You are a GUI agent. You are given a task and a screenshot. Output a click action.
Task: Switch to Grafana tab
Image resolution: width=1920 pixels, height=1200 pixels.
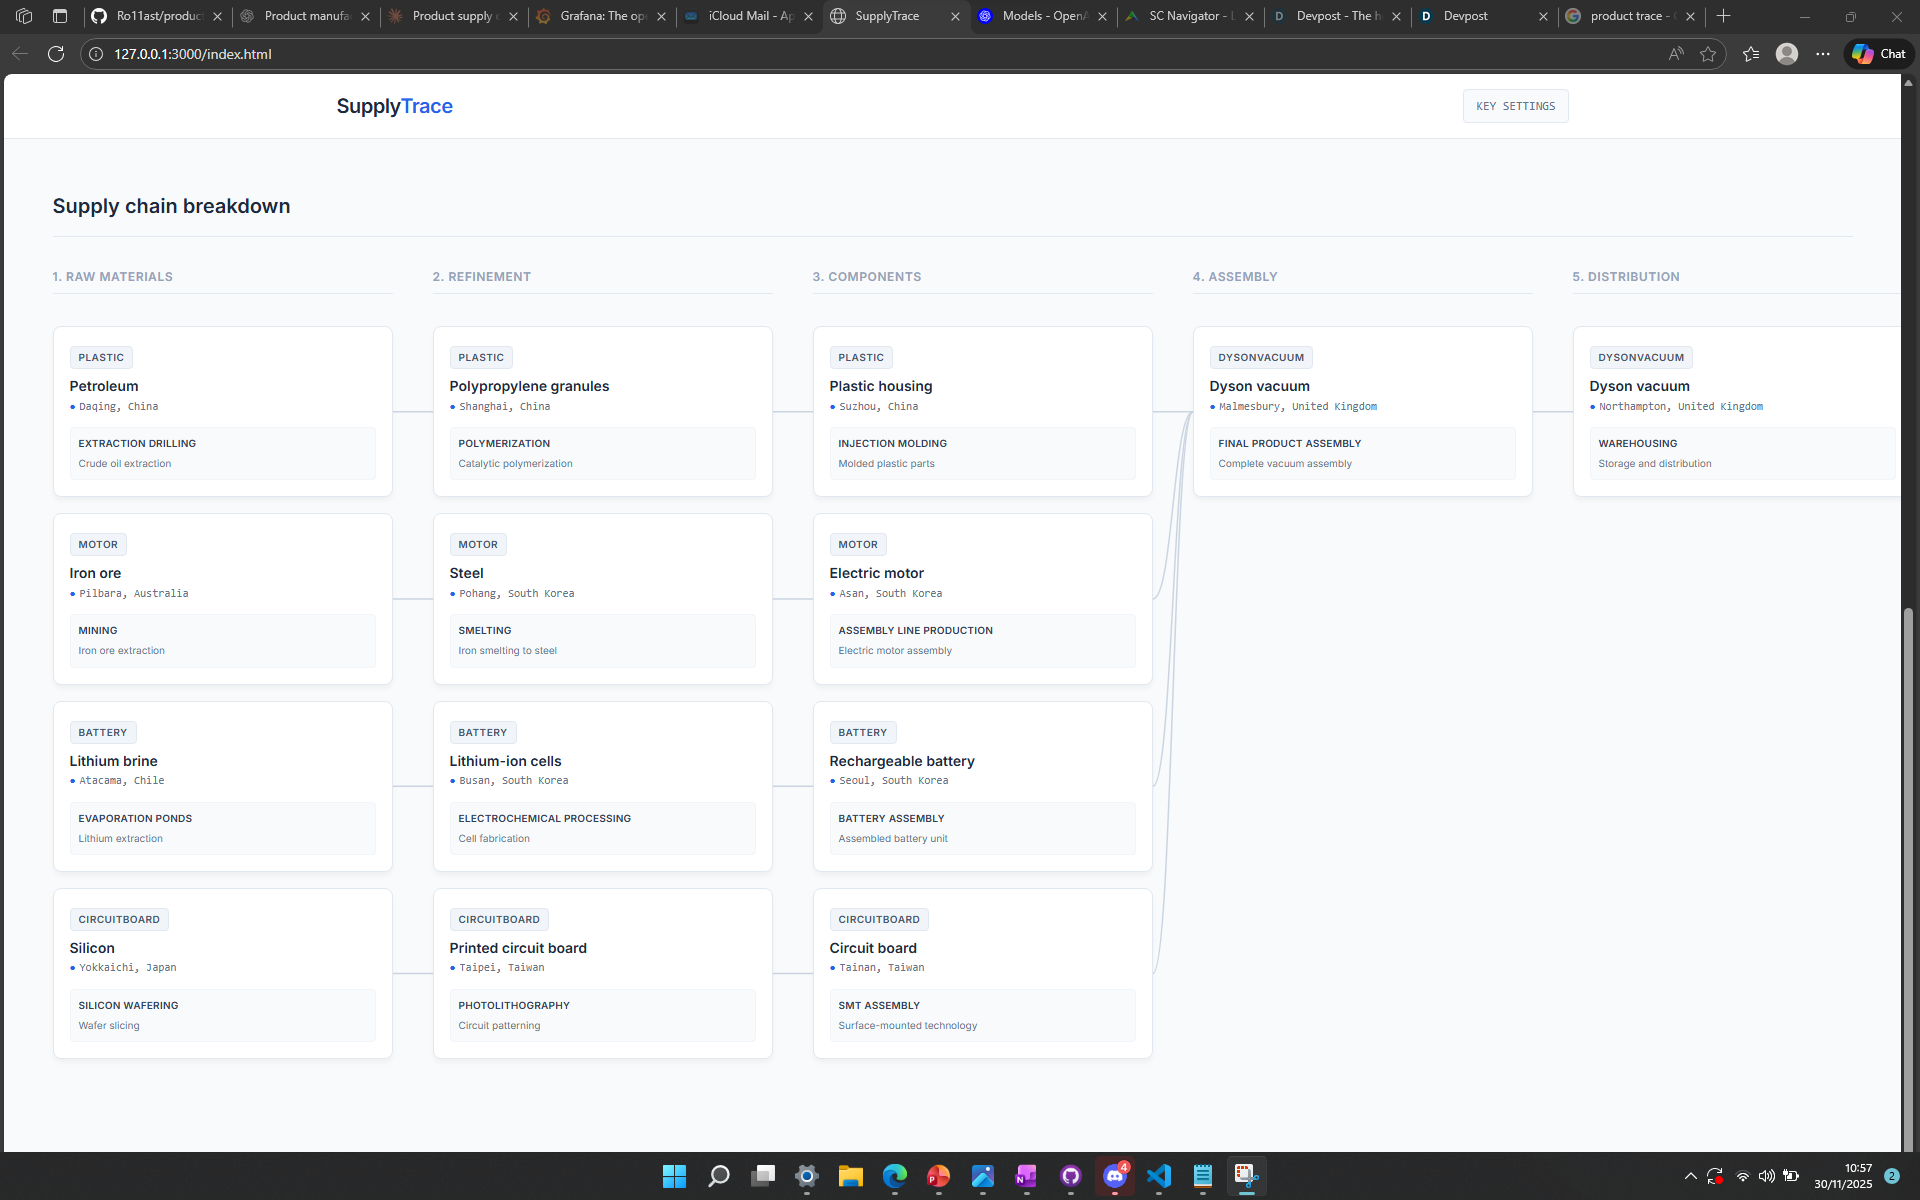(601, 16)
